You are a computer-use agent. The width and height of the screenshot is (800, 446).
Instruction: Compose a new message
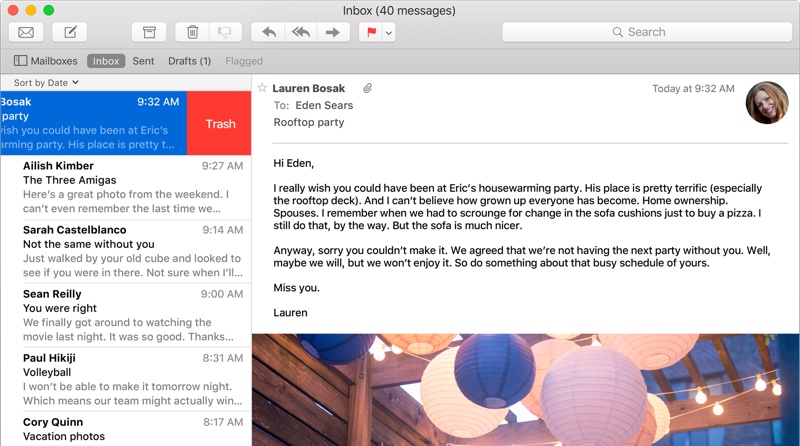70,33
